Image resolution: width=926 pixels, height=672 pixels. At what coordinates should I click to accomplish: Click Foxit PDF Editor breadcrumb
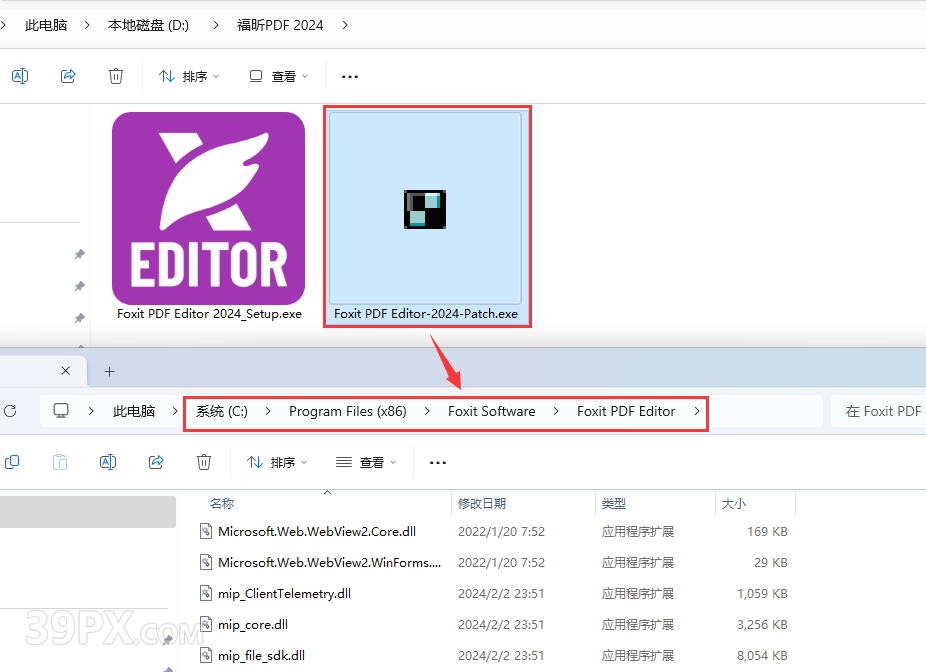(x=626, y=411)
